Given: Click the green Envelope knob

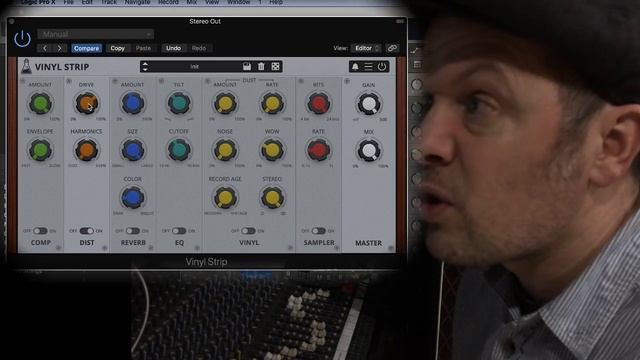Looking at the screenshot, I should click(40, 150).
